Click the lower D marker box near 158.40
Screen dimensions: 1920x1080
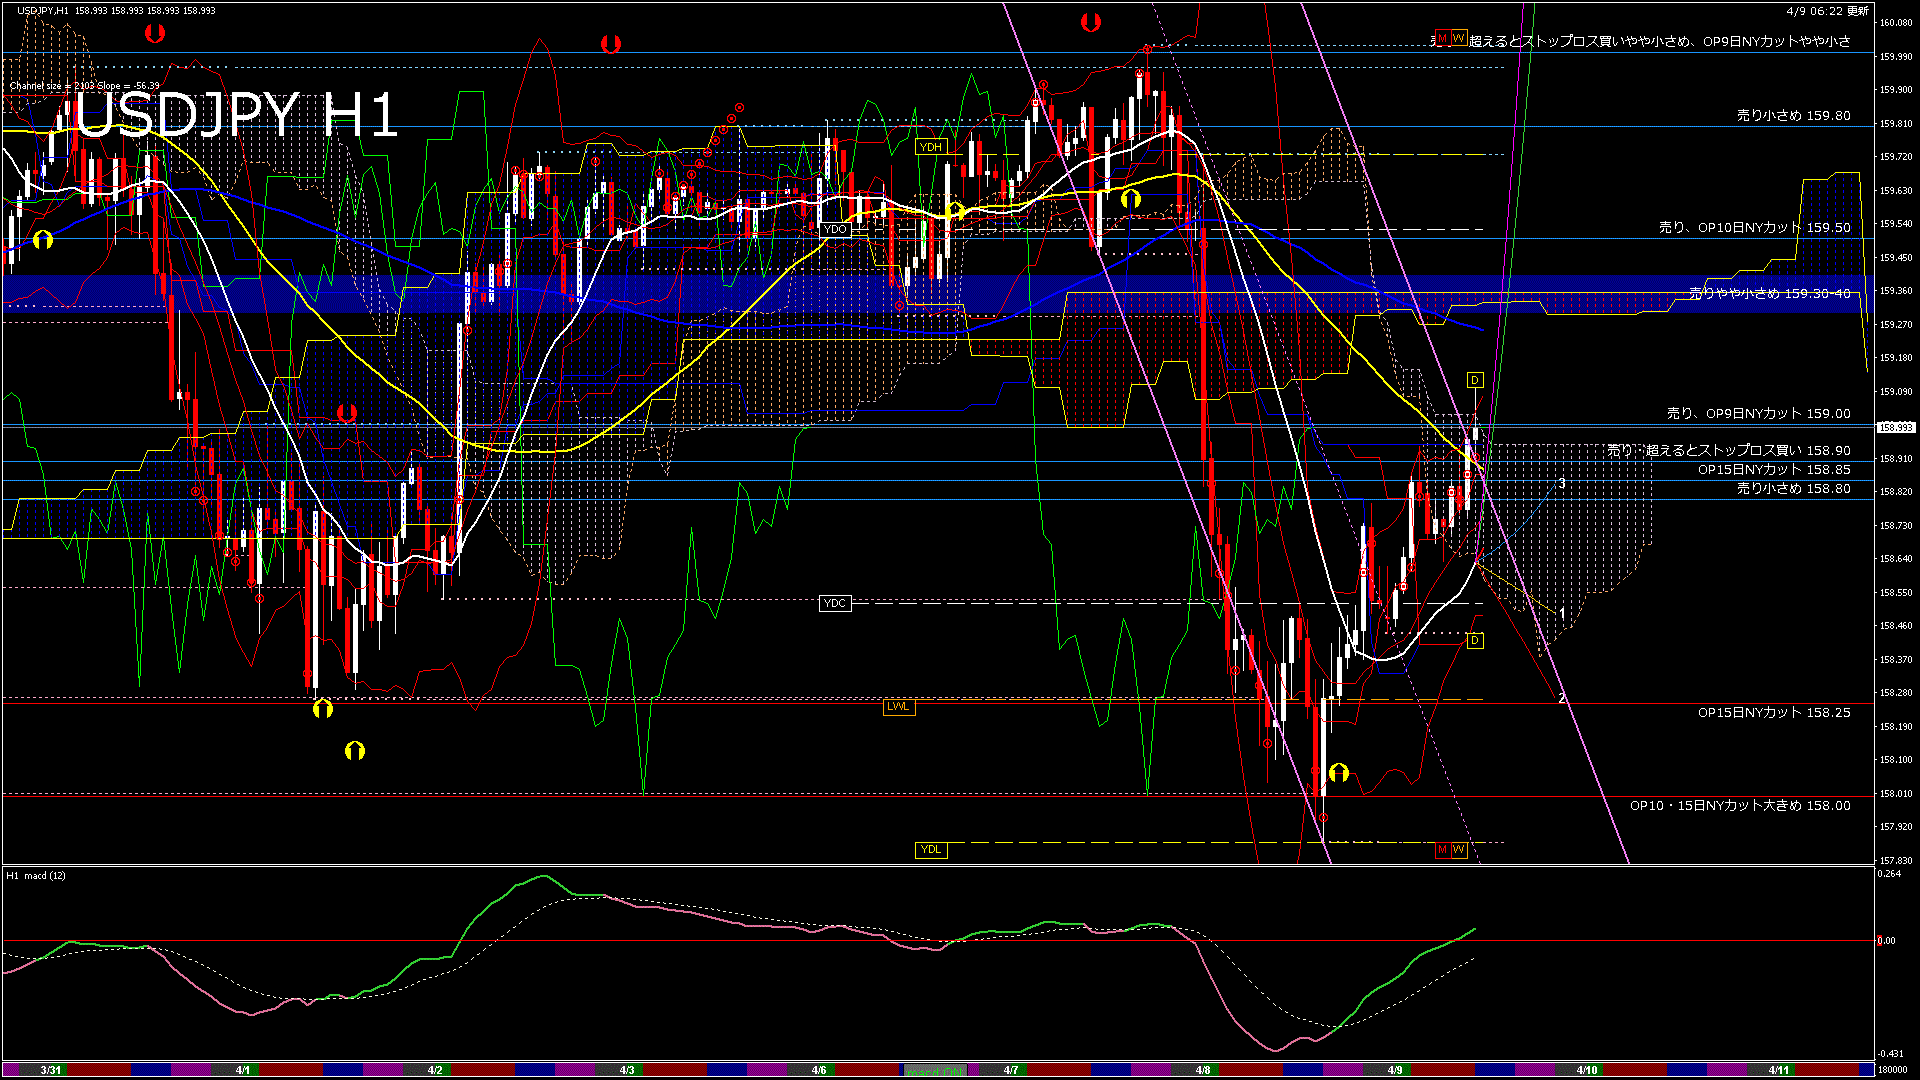[x=1474, y=639]
